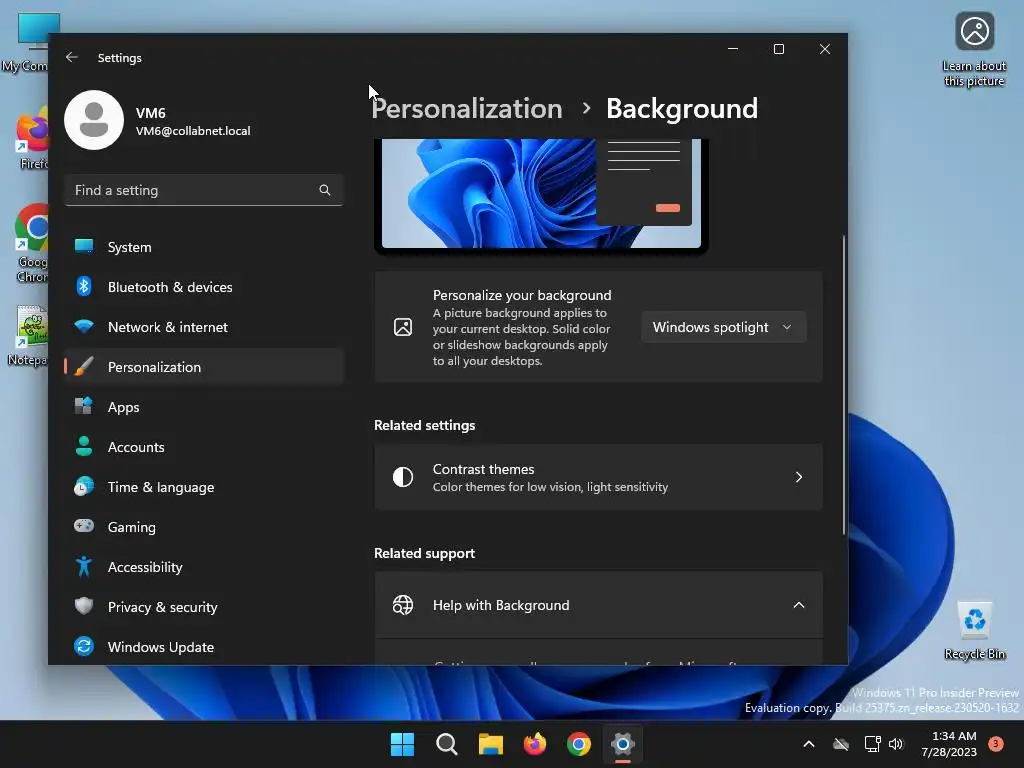
Task: Minimize the Settings window
Action: (x=733, y=49)
